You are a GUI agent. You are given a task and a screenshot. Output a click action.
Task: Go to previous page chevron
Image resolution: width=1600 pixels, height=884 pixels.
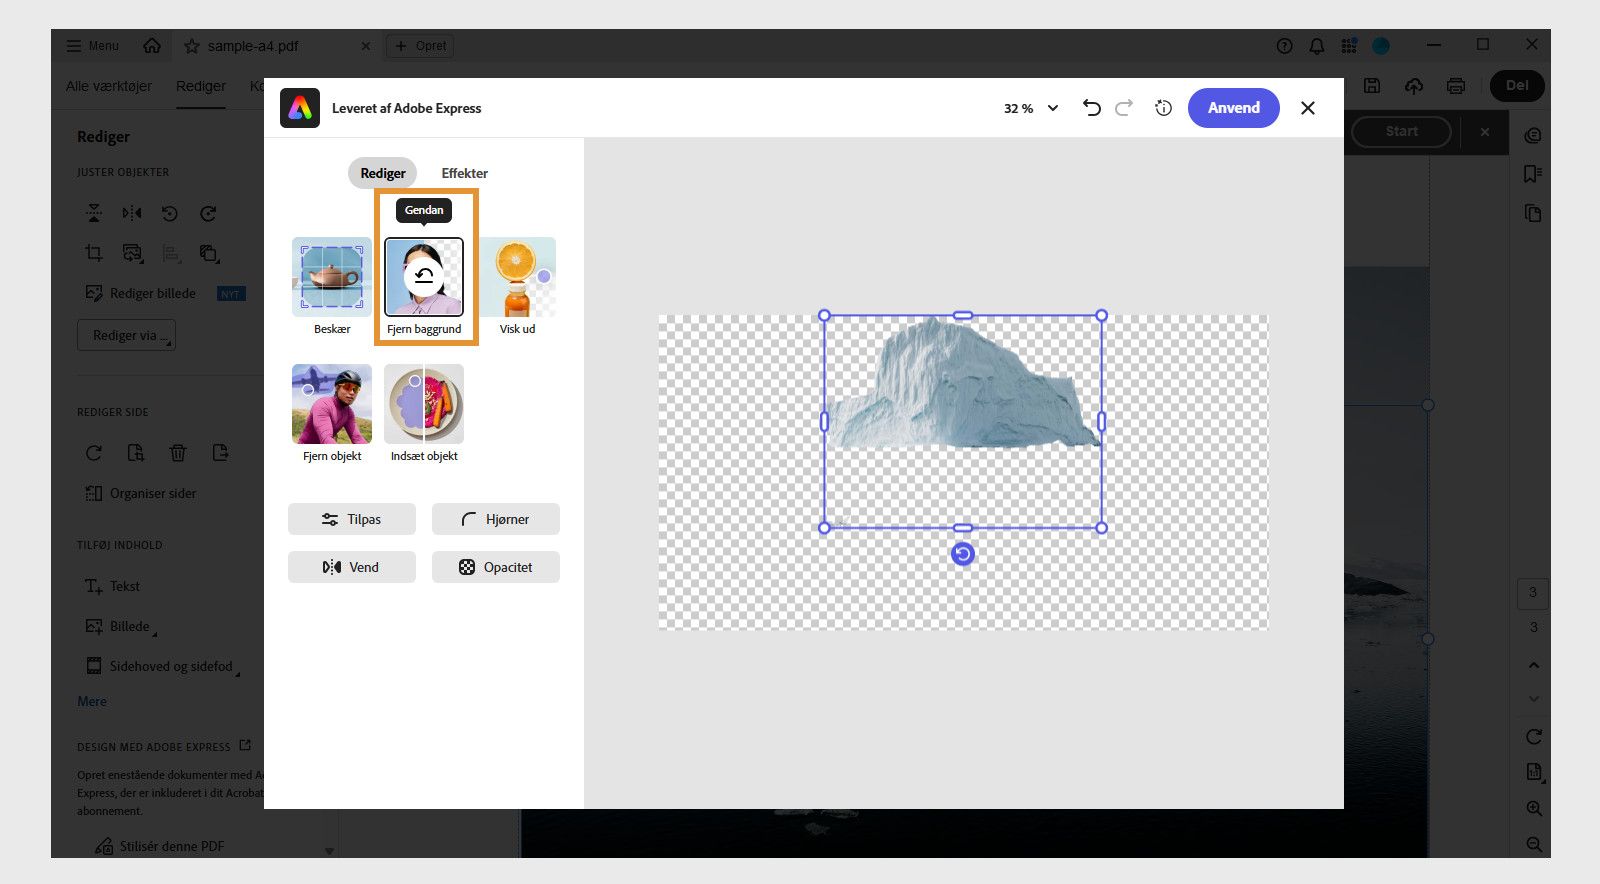click(x=1534, y=665)
